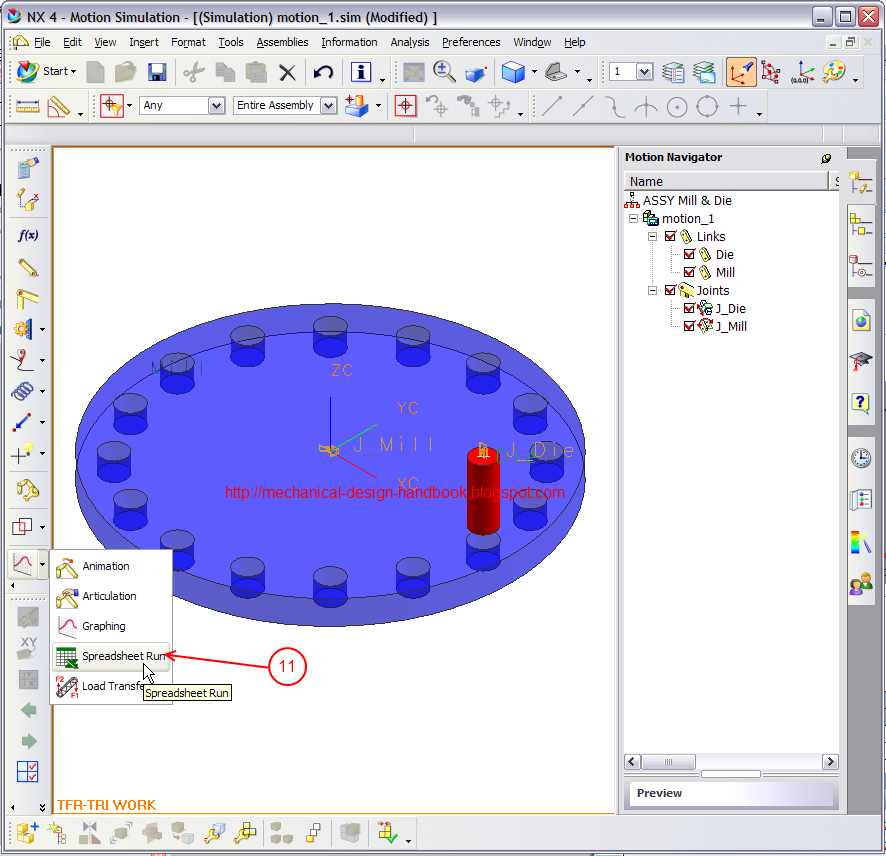The width and height of the screenshot is (886, 856).
Task: Open the rendering style dropdown arrow
Action: click(534, 72)
